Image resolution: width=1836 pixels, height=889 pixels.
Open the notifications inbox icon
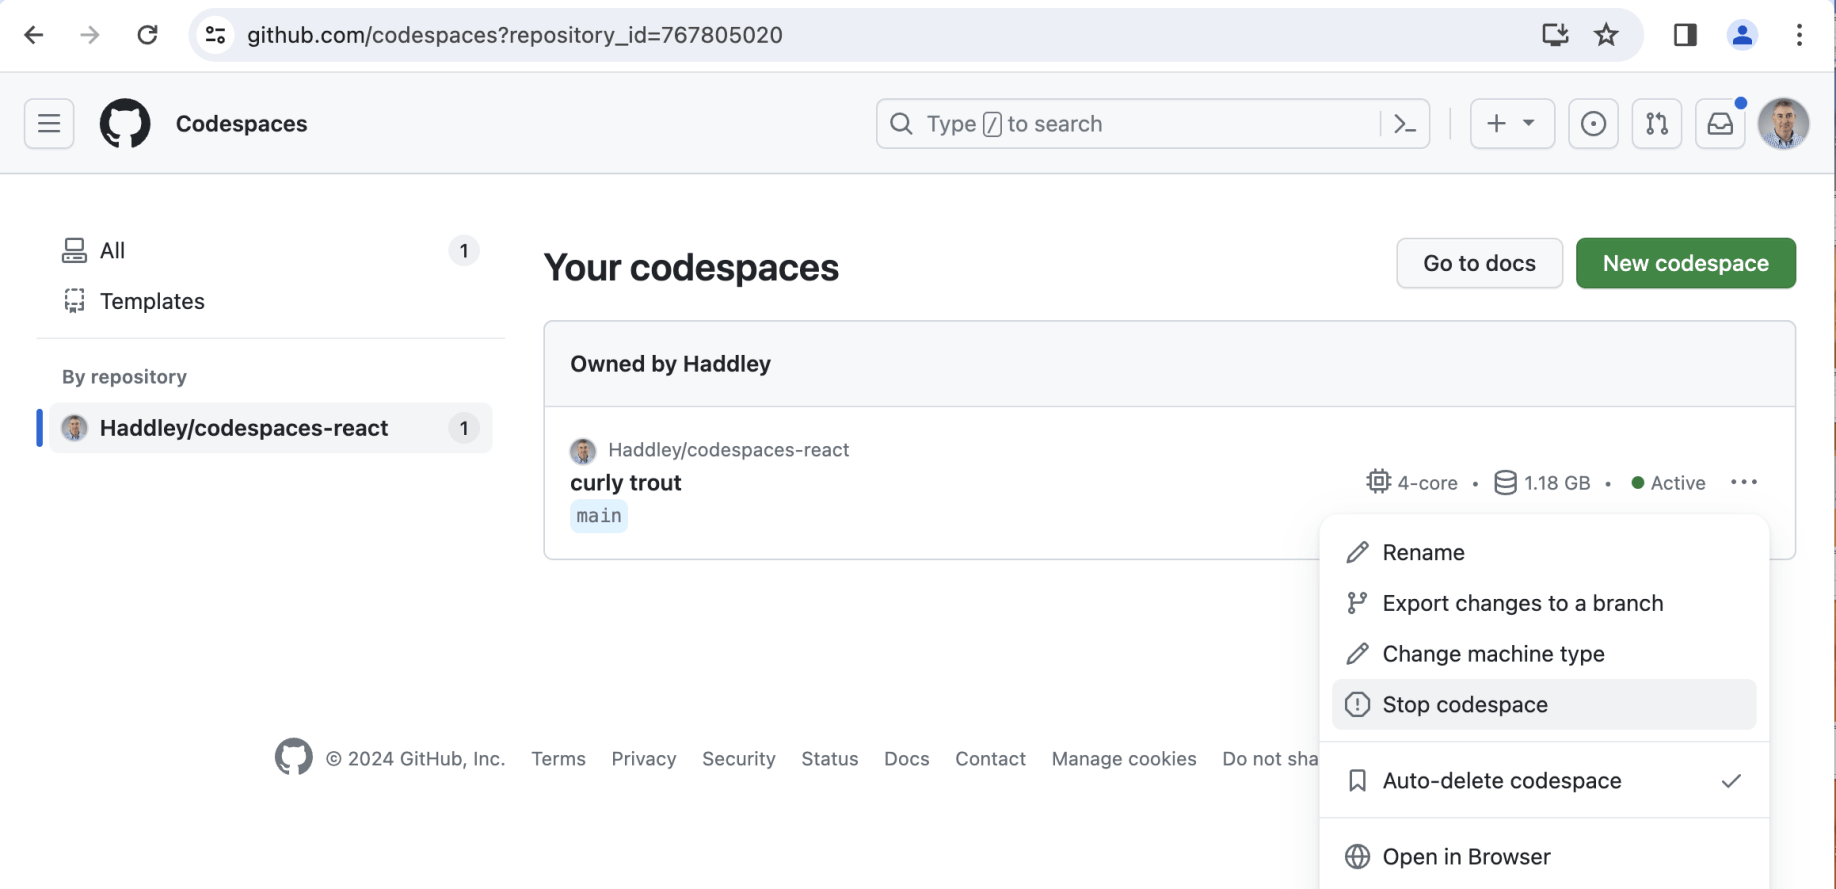pyautogui.click(x=1720, y=124)
